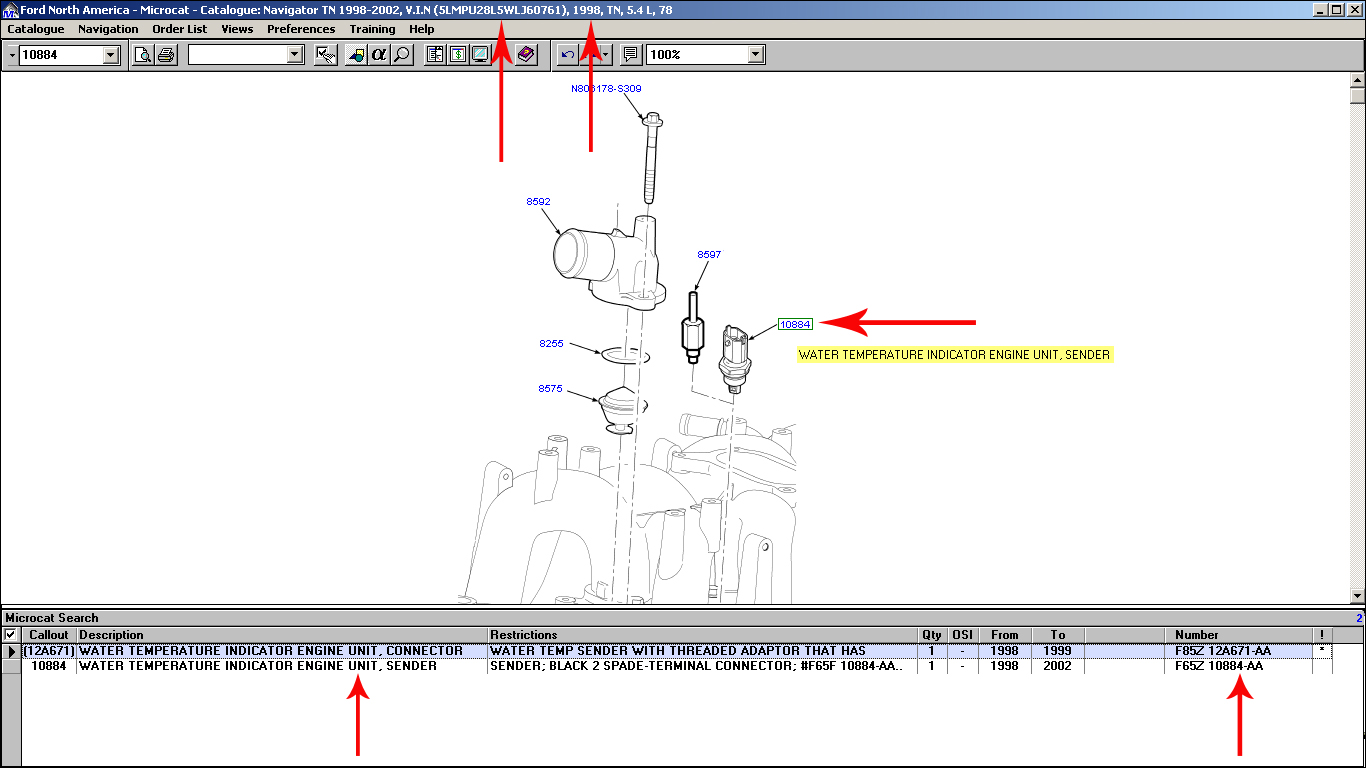The width and height of the screenshot is (1366, 768).
Task: Click the monitor display icon
Action: pyautogui.click(x=480, y=55)
